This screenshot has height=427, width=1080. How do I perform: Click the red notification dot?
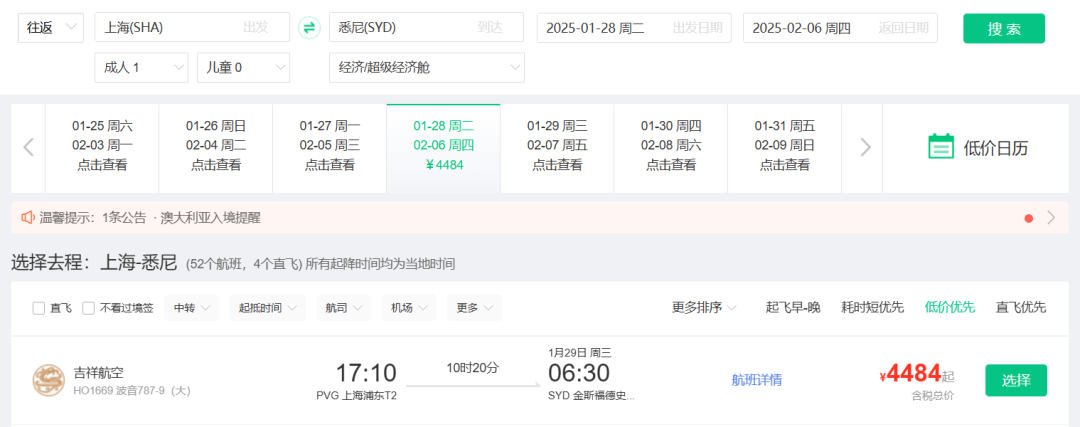[x=1028, y=218]
